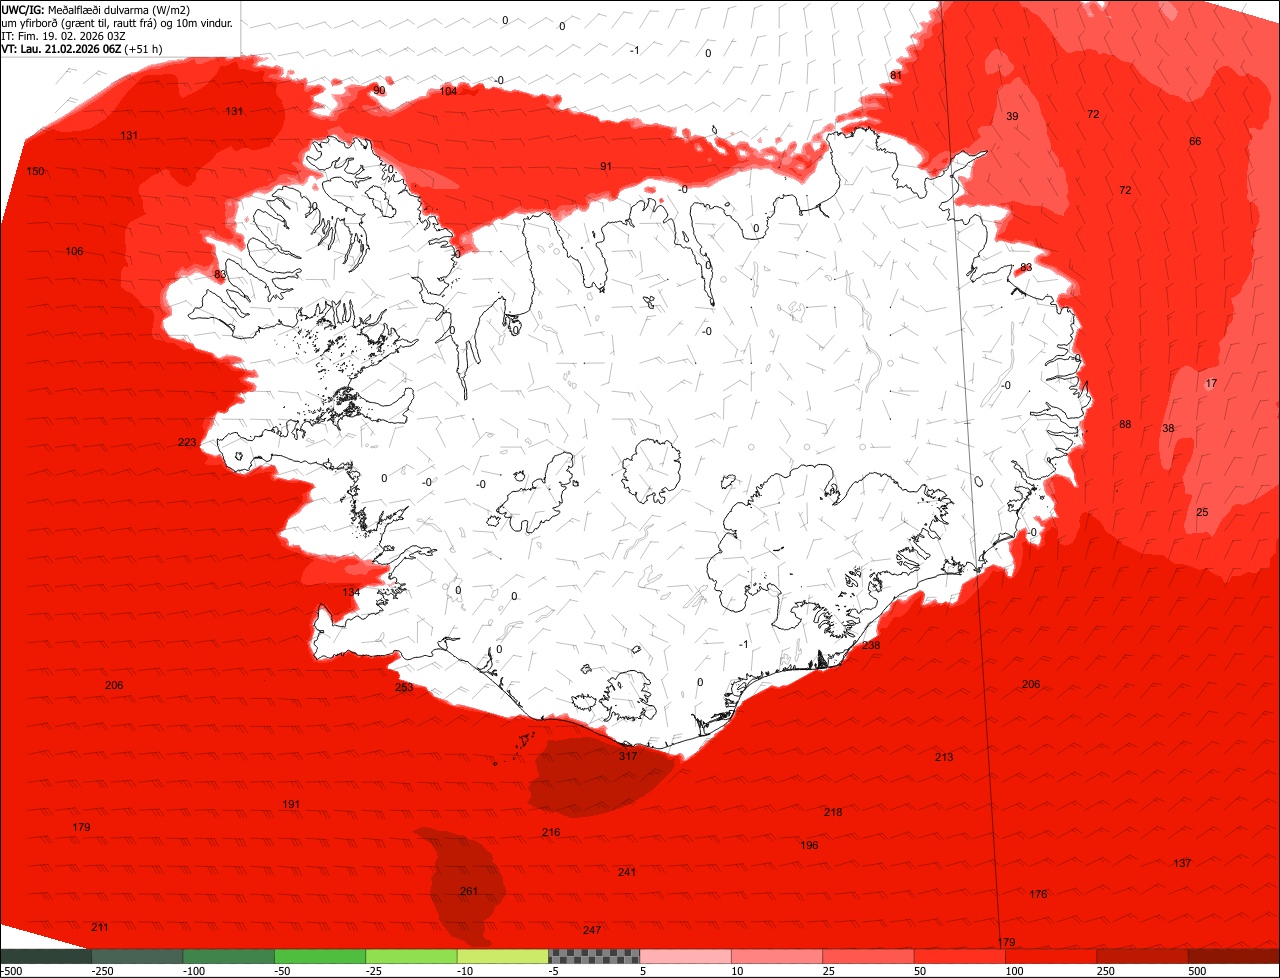Click the 211 flux value
Viewport: 1280px width, 978px height.
pyautogui.click(x=99, y=927)
